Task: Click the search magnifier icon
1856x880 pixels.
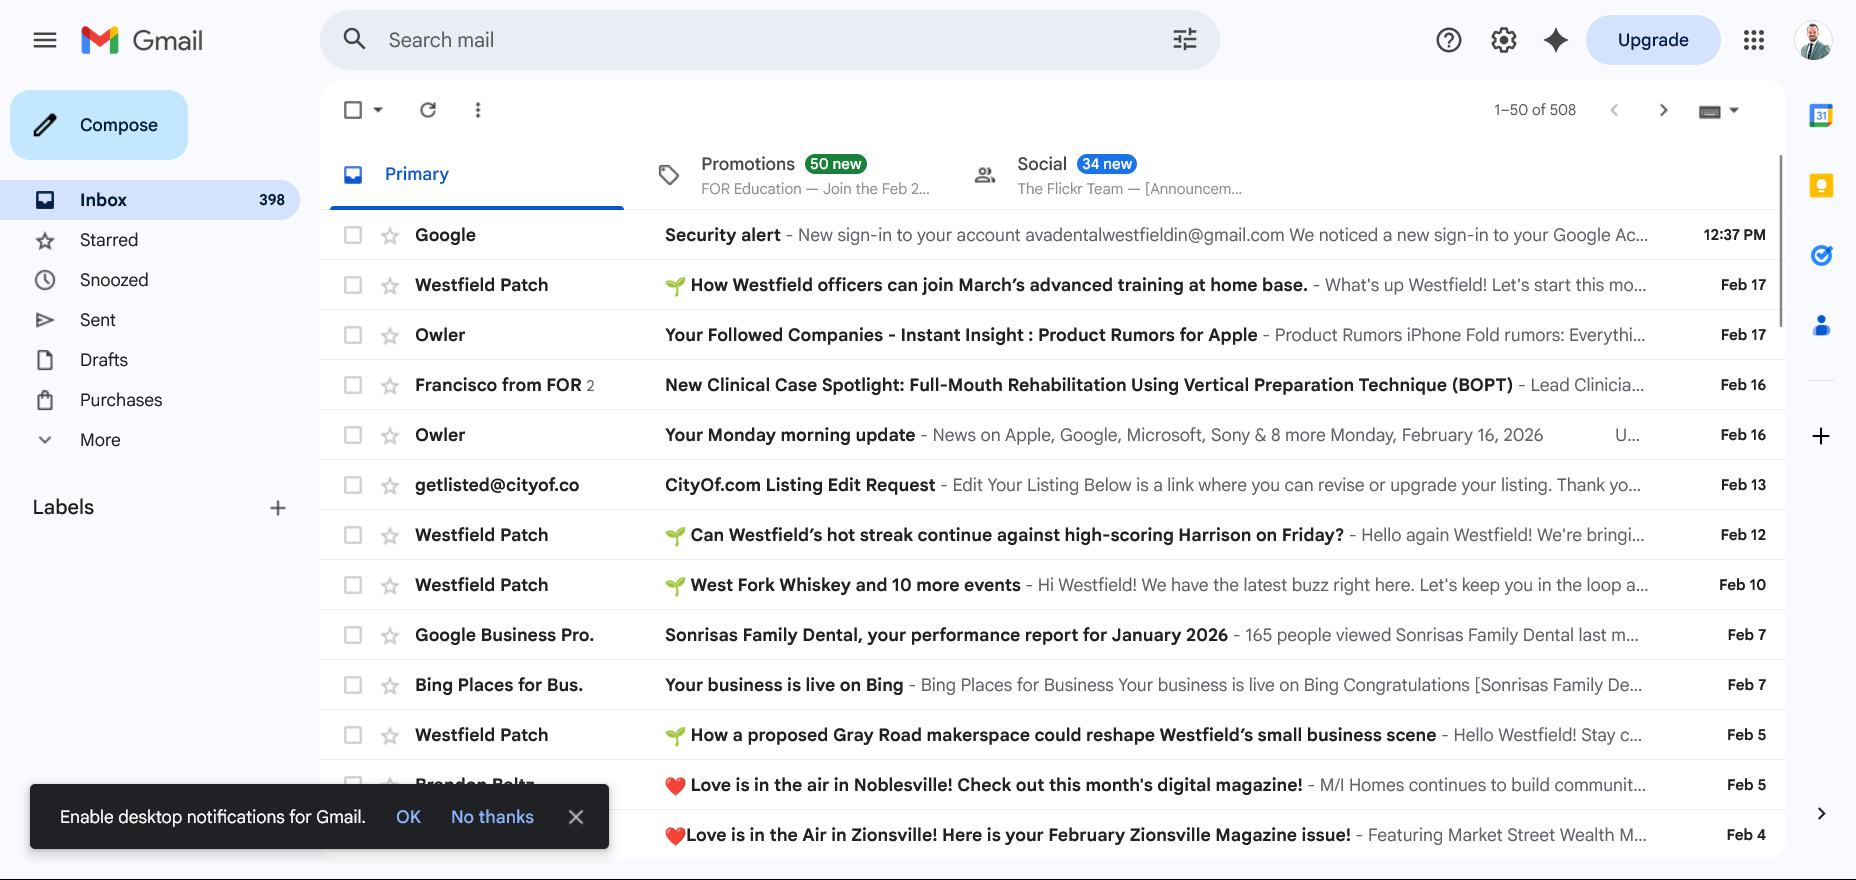Action: click(x=355, y=40)
